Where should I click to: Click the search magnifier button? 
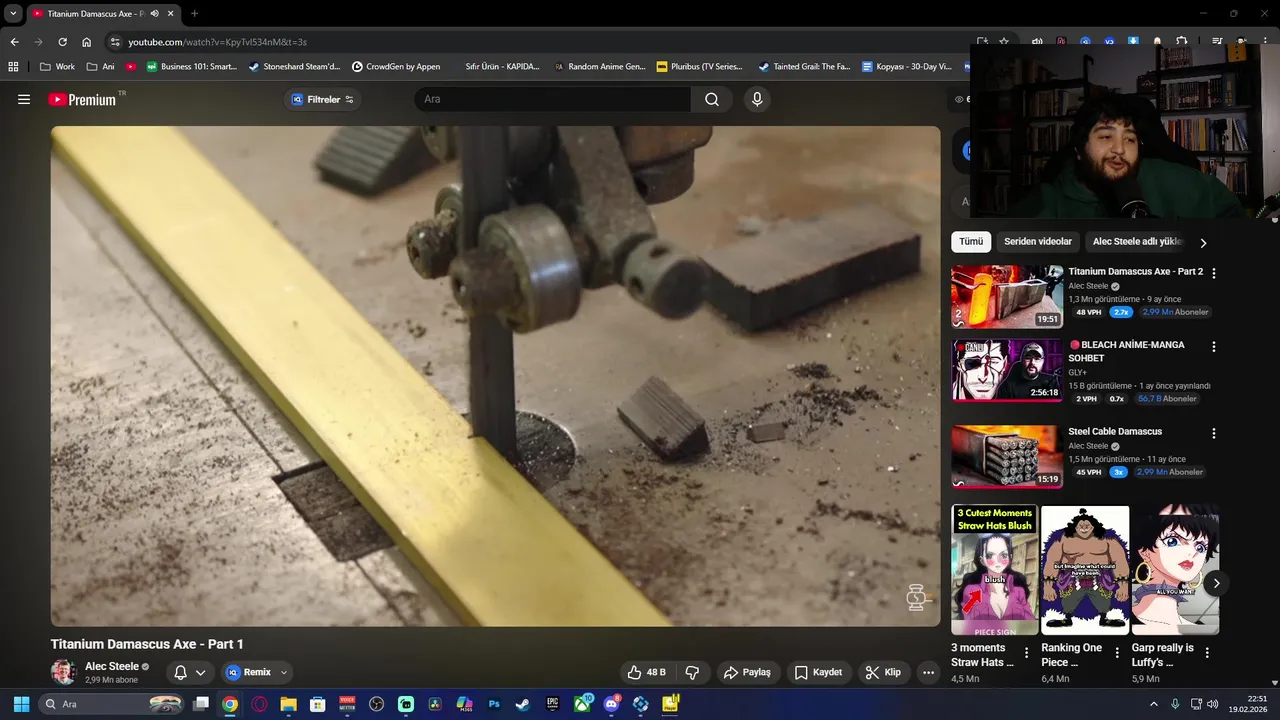712,99
